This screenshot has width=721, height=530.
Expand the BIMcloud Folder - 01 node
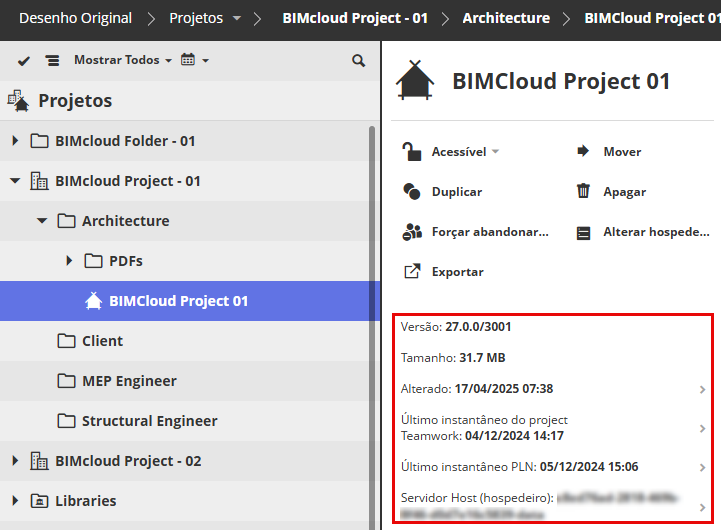pos(15,141)
